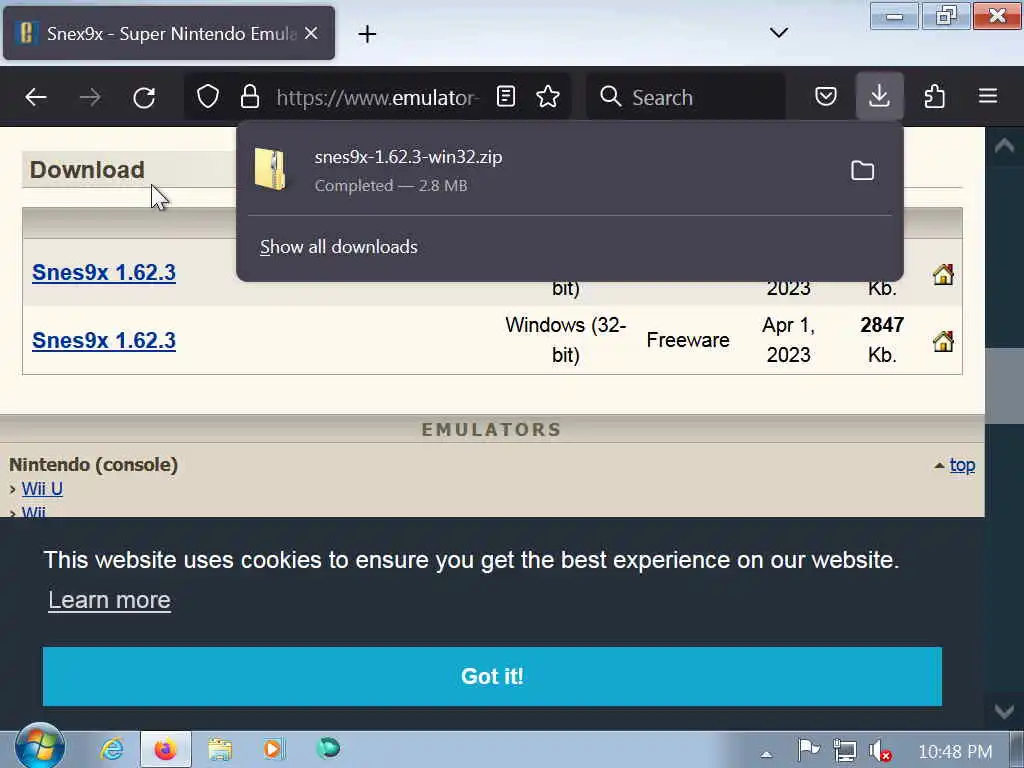Open the Windows Start menu
The height and width of the screenshot is (768, 1024).
coord(40,747)
